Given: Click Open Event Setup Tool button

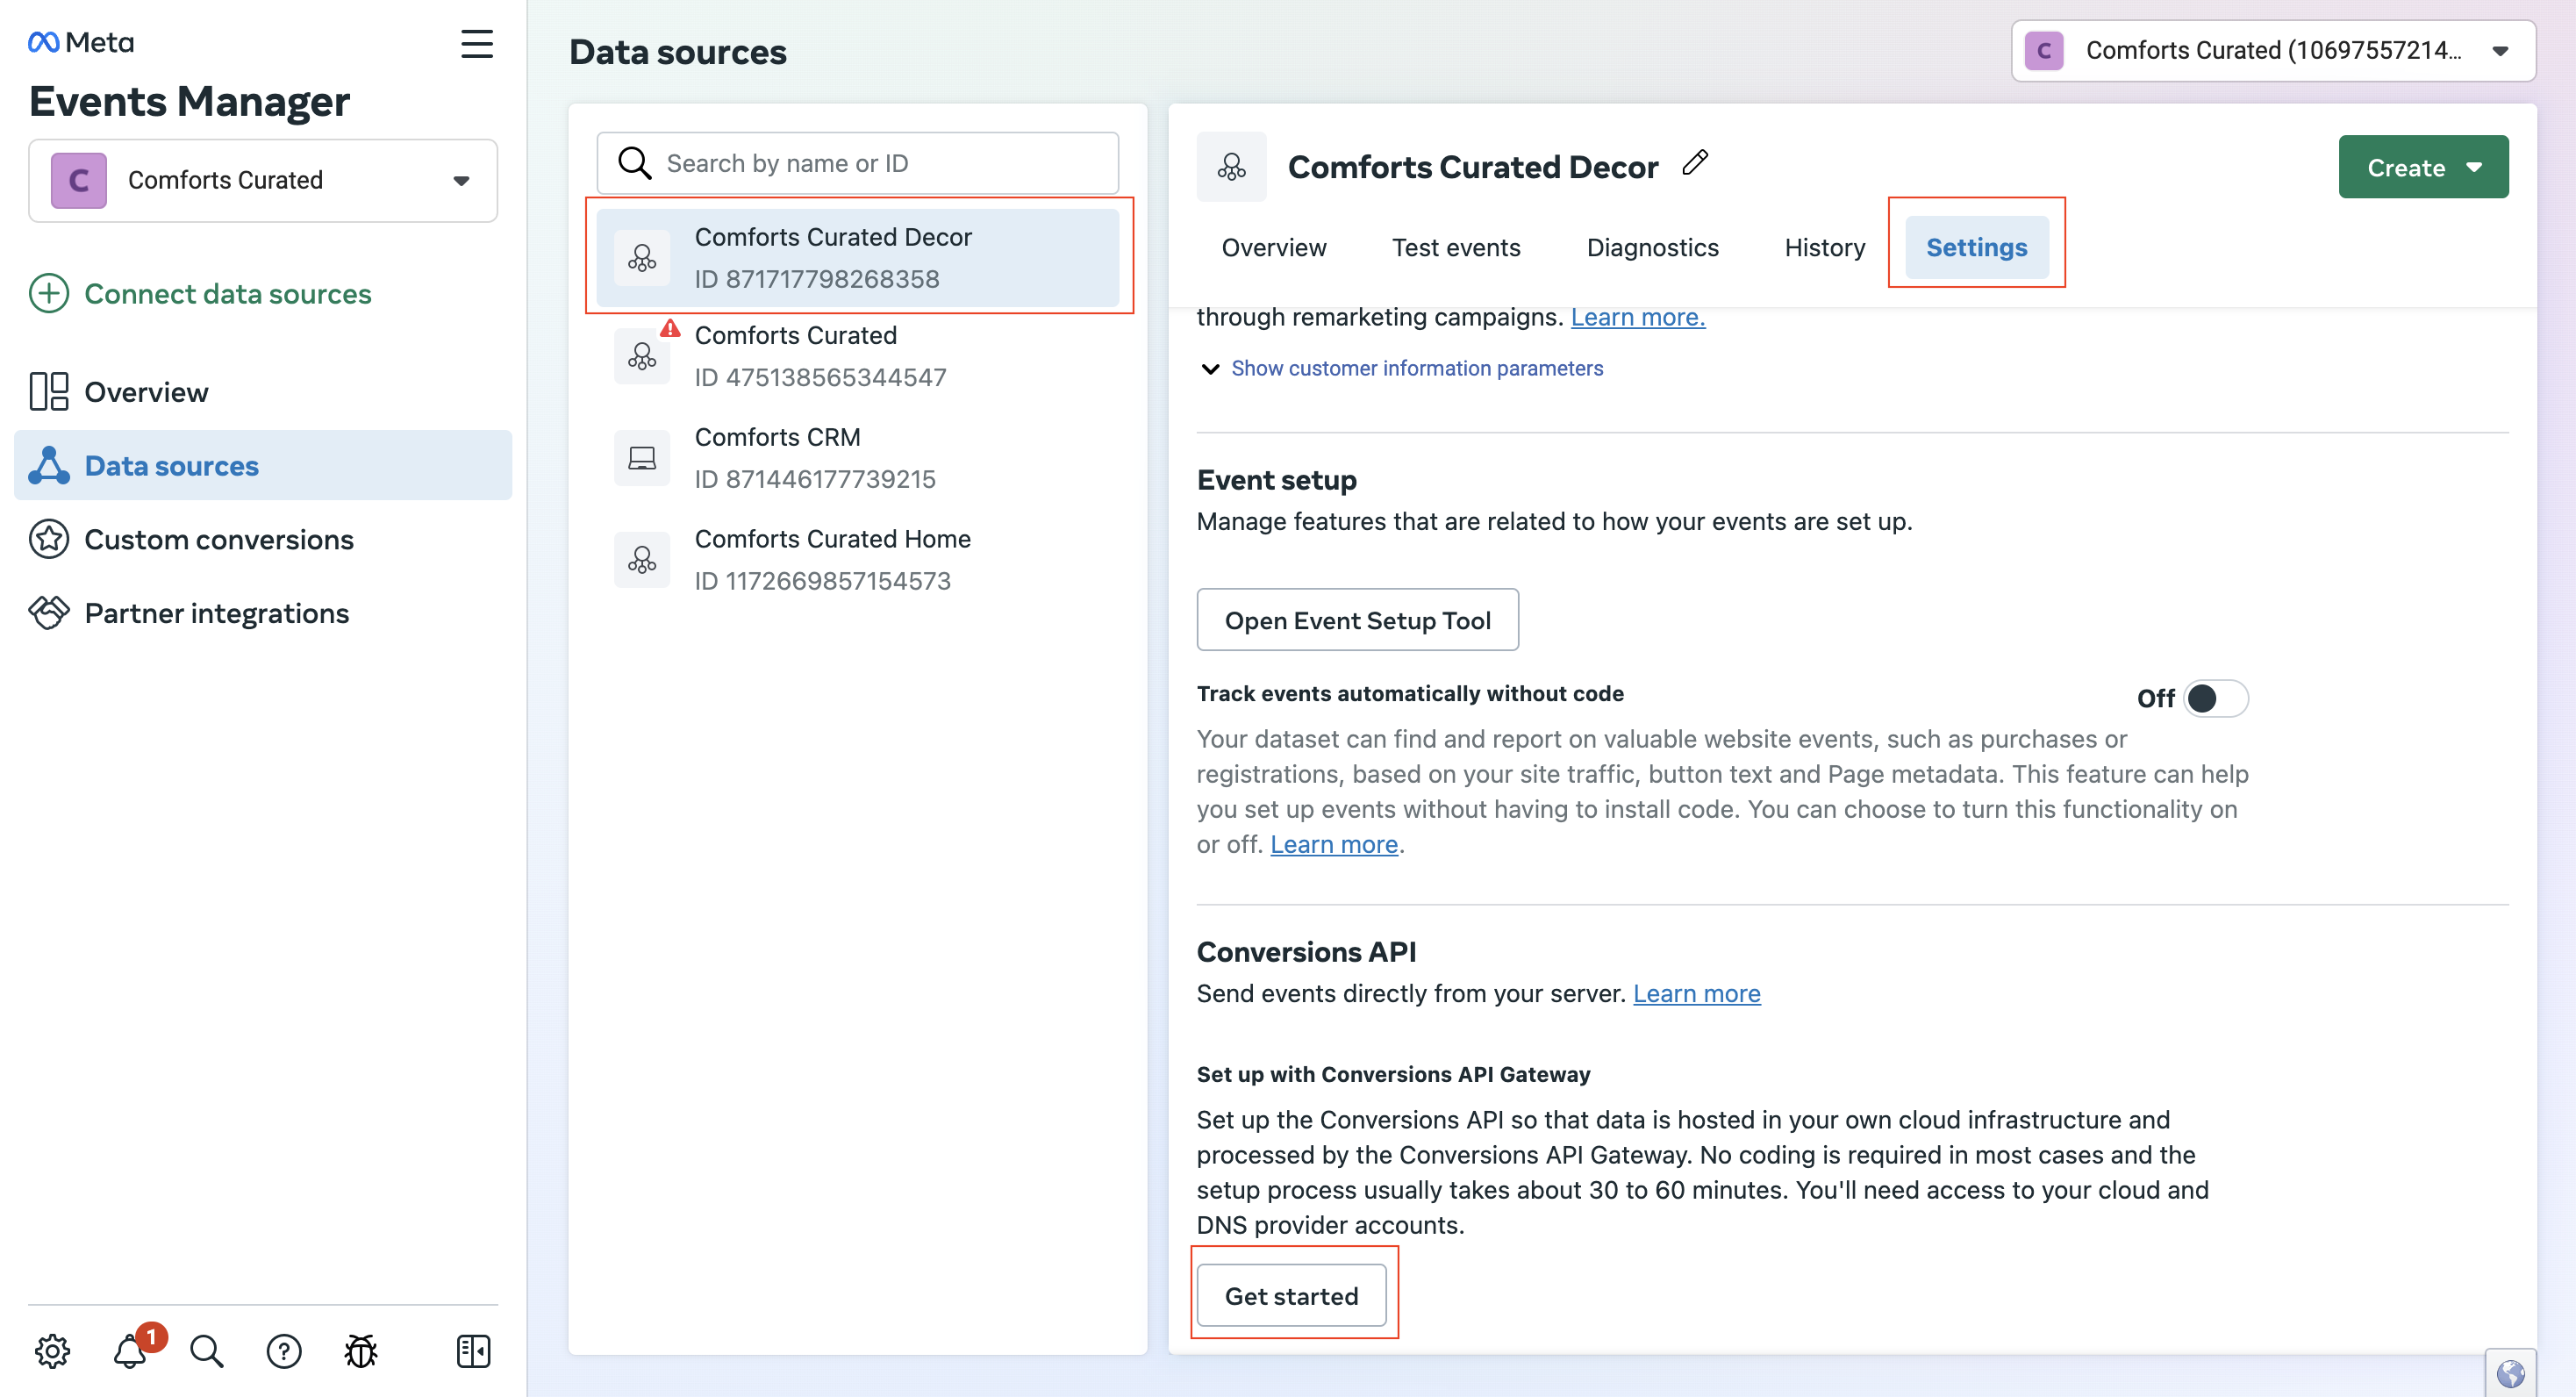Looking at the screenshot, I should tap(1358, 620).
